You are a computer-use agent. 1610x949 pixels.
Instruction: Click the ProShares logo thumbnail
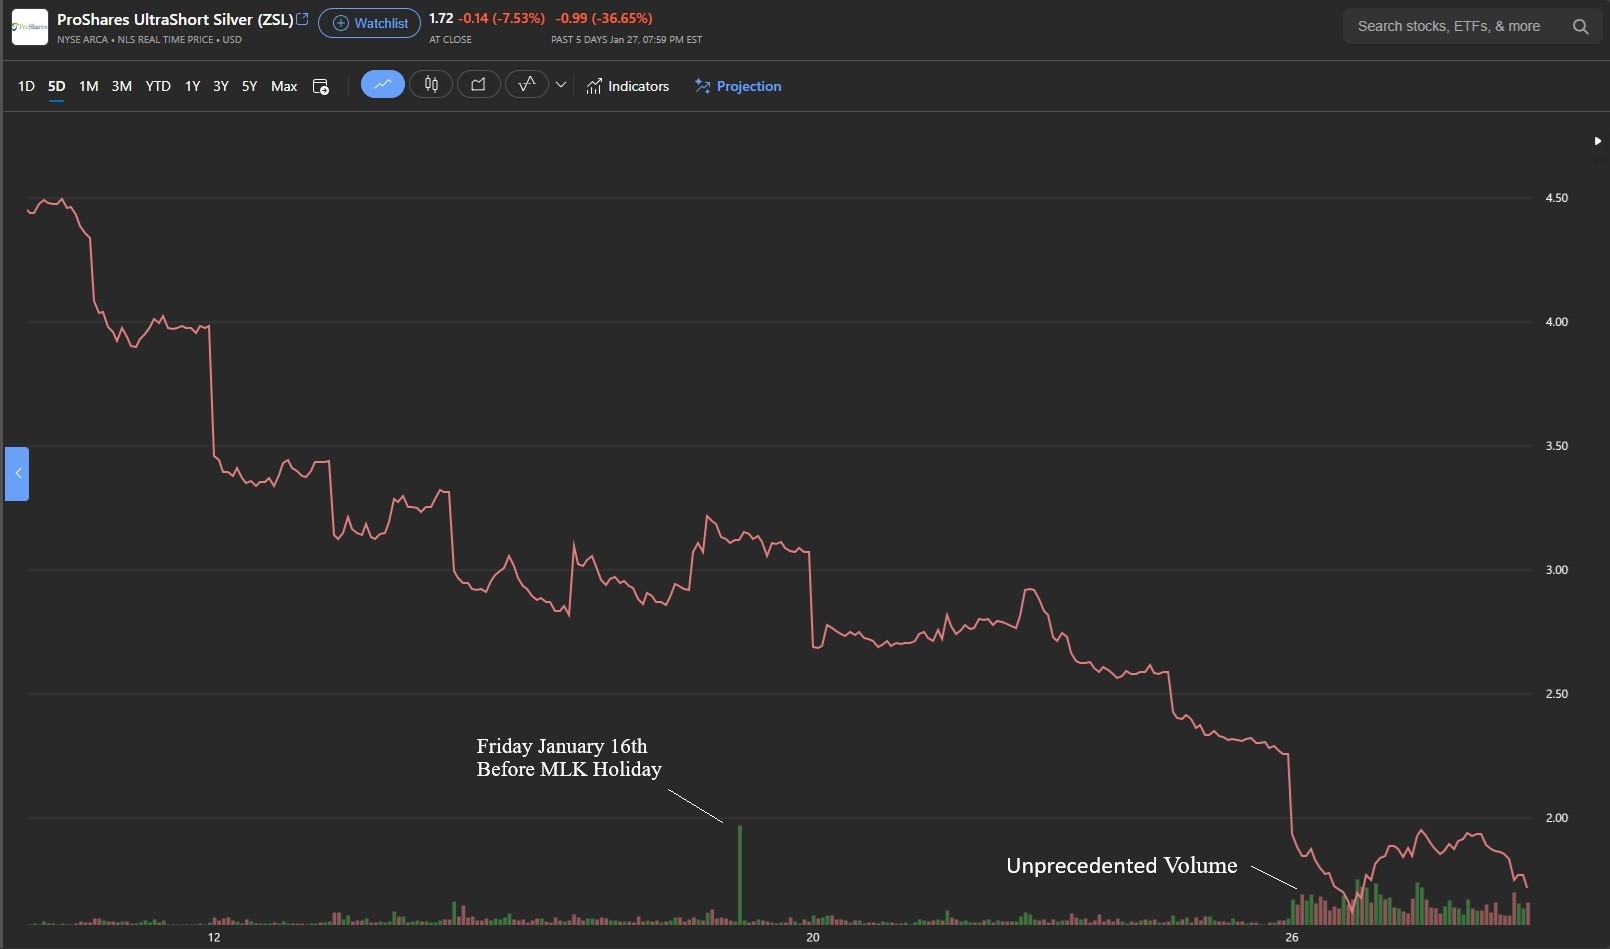29,27
